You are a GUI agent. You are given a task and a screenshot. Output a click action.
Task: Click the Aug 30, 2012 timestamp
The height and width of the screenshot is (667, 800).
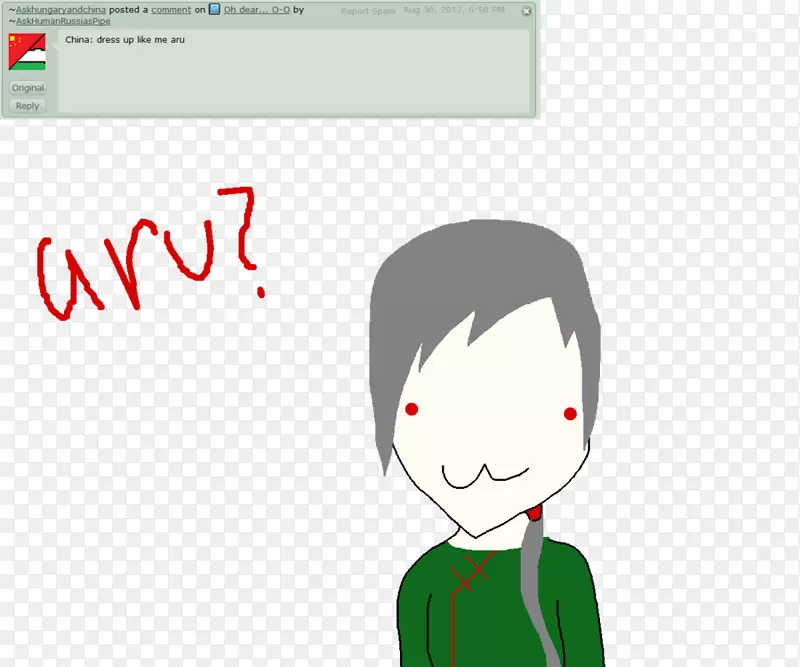coord(453,10)
